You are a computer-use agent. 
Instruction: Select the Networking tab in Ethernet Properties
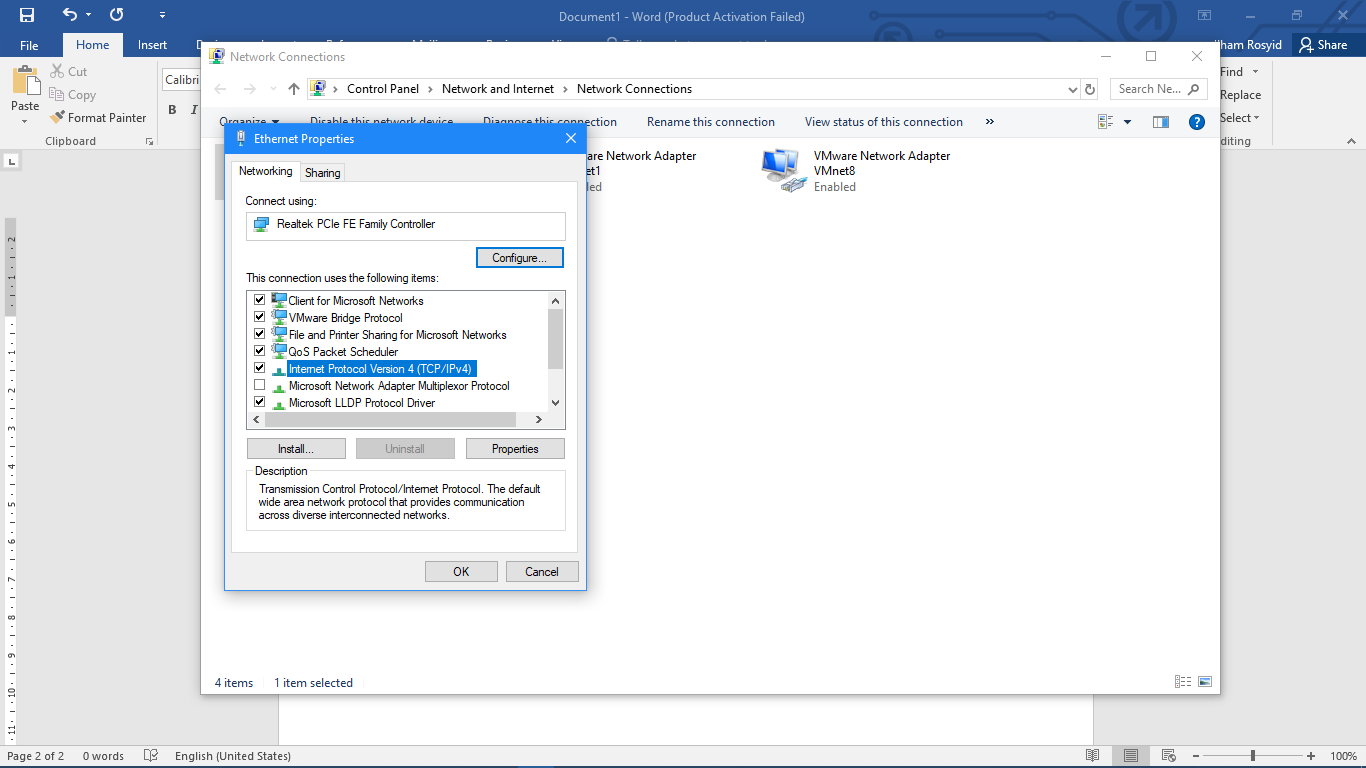[266, 171]
